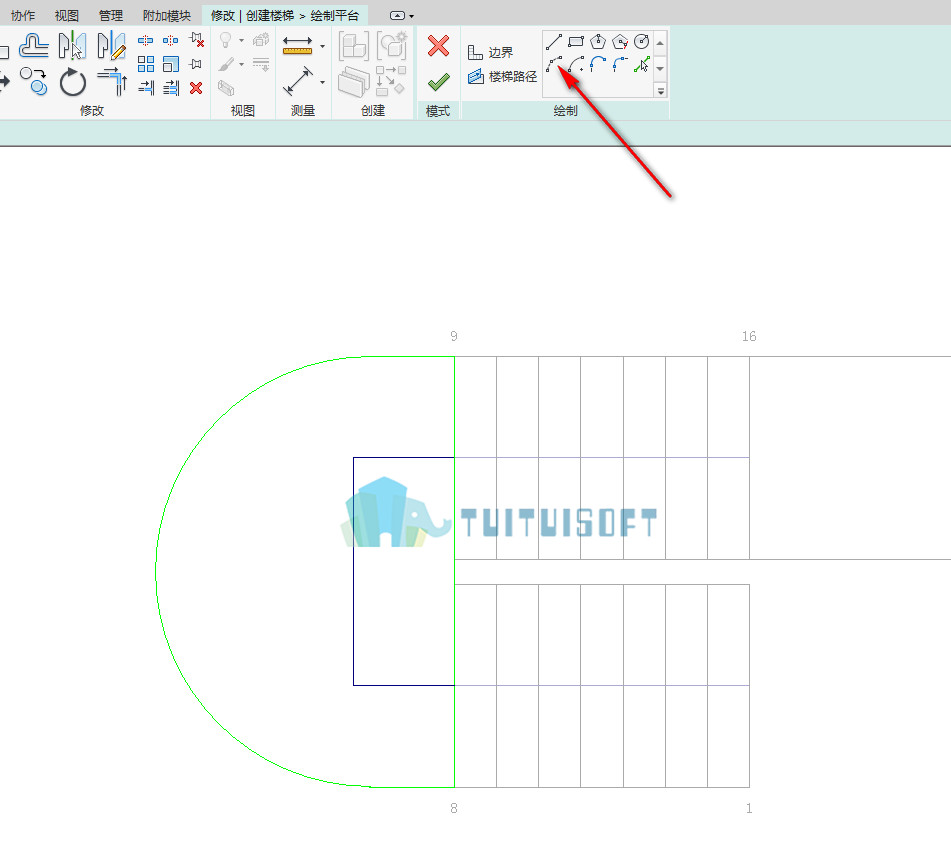Finish edit mode with green checkmark
This screenshot has width=951, height=851.
click(x=438, y=82)
